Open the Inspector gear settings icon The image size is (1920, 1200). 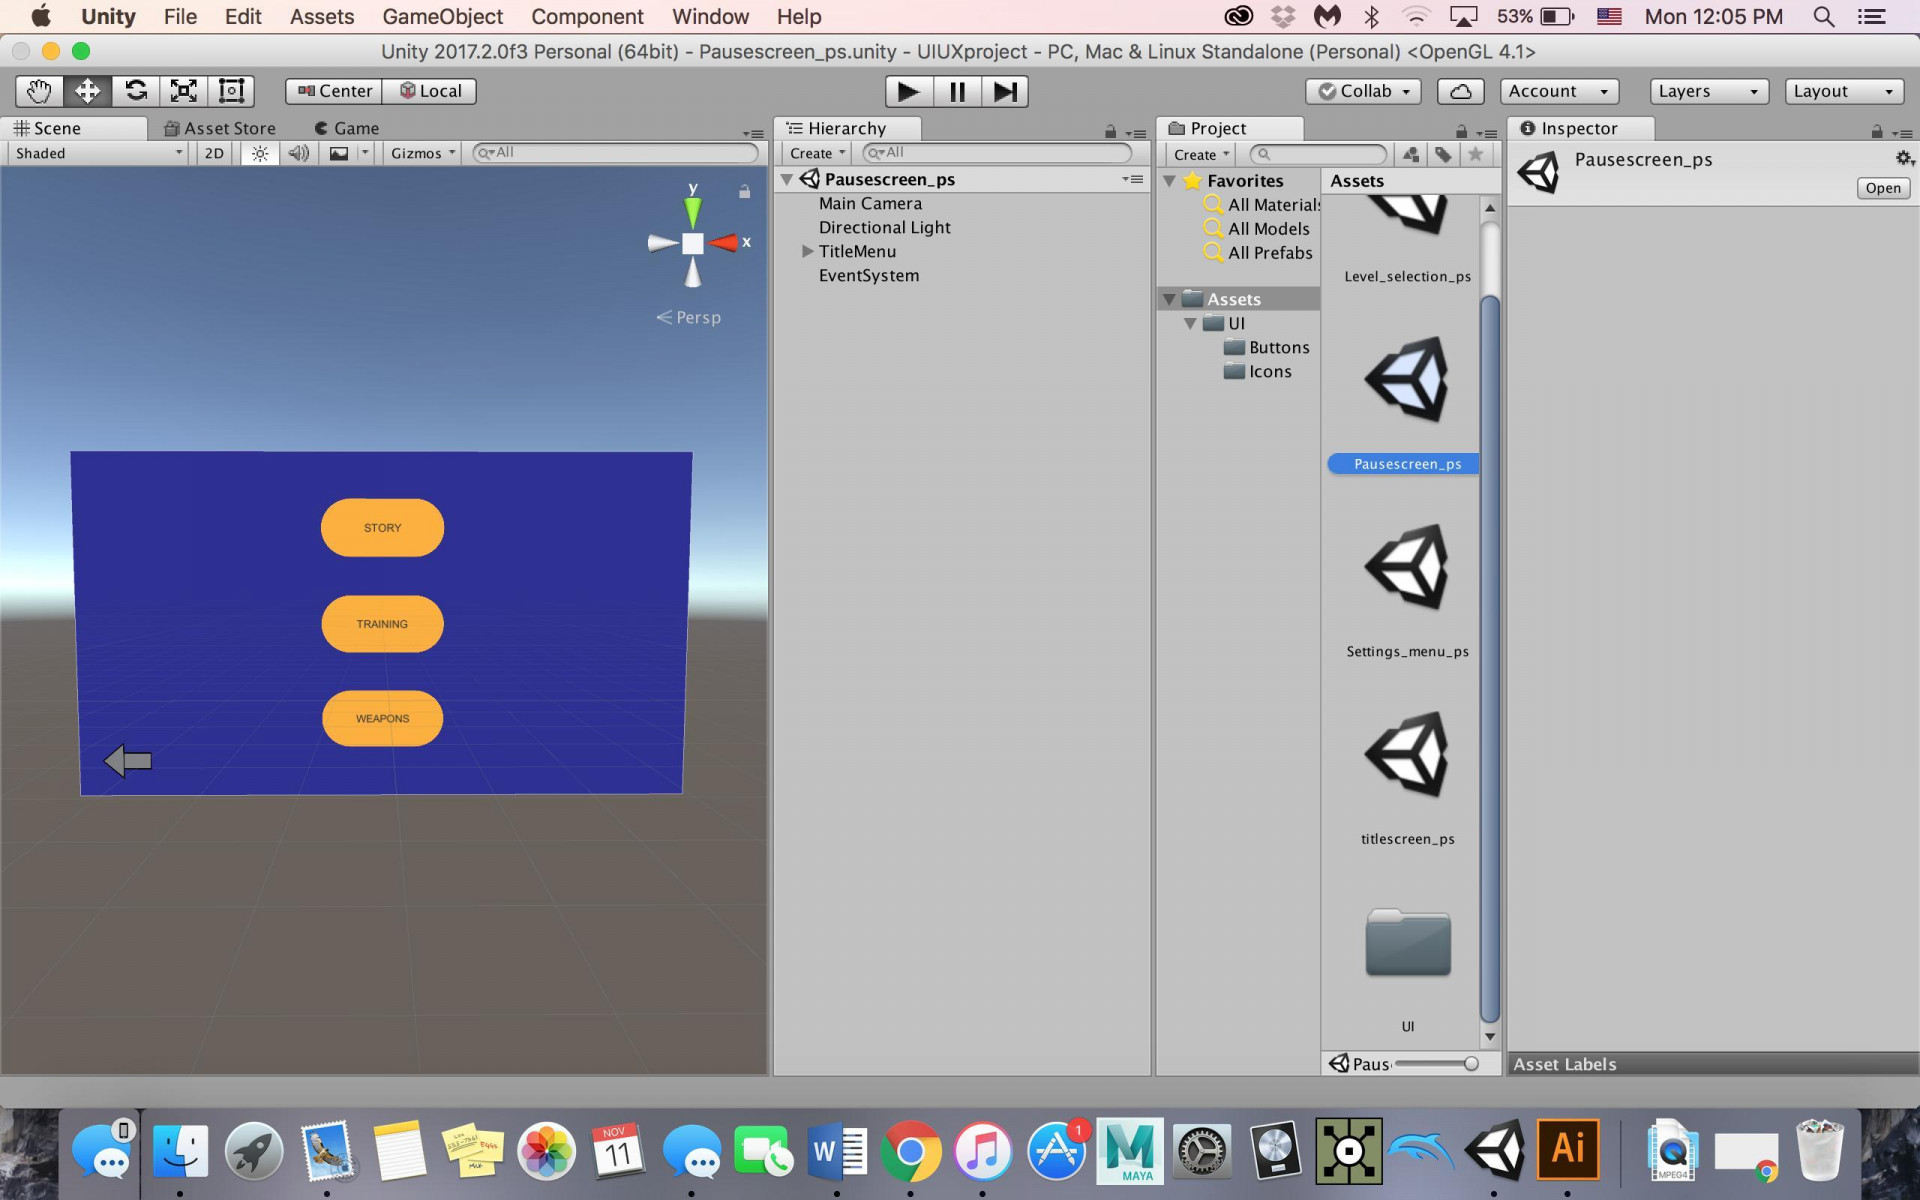click(x=1904, y=159)
